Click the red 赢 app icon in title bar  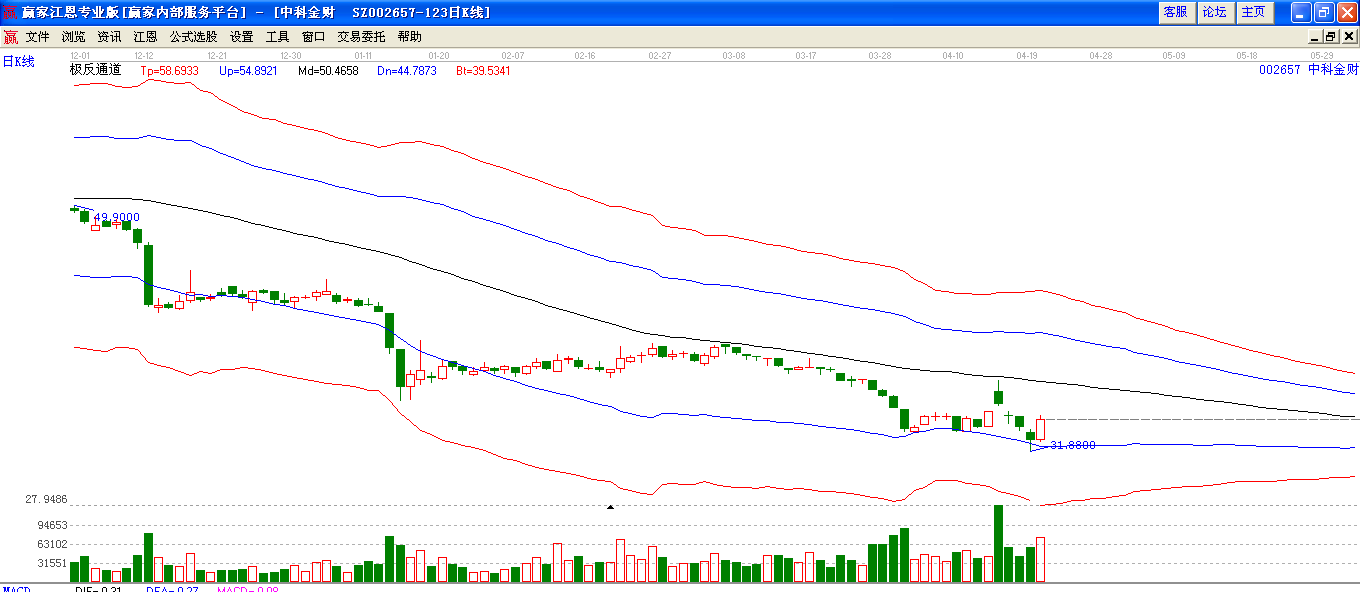coord(10,13)
